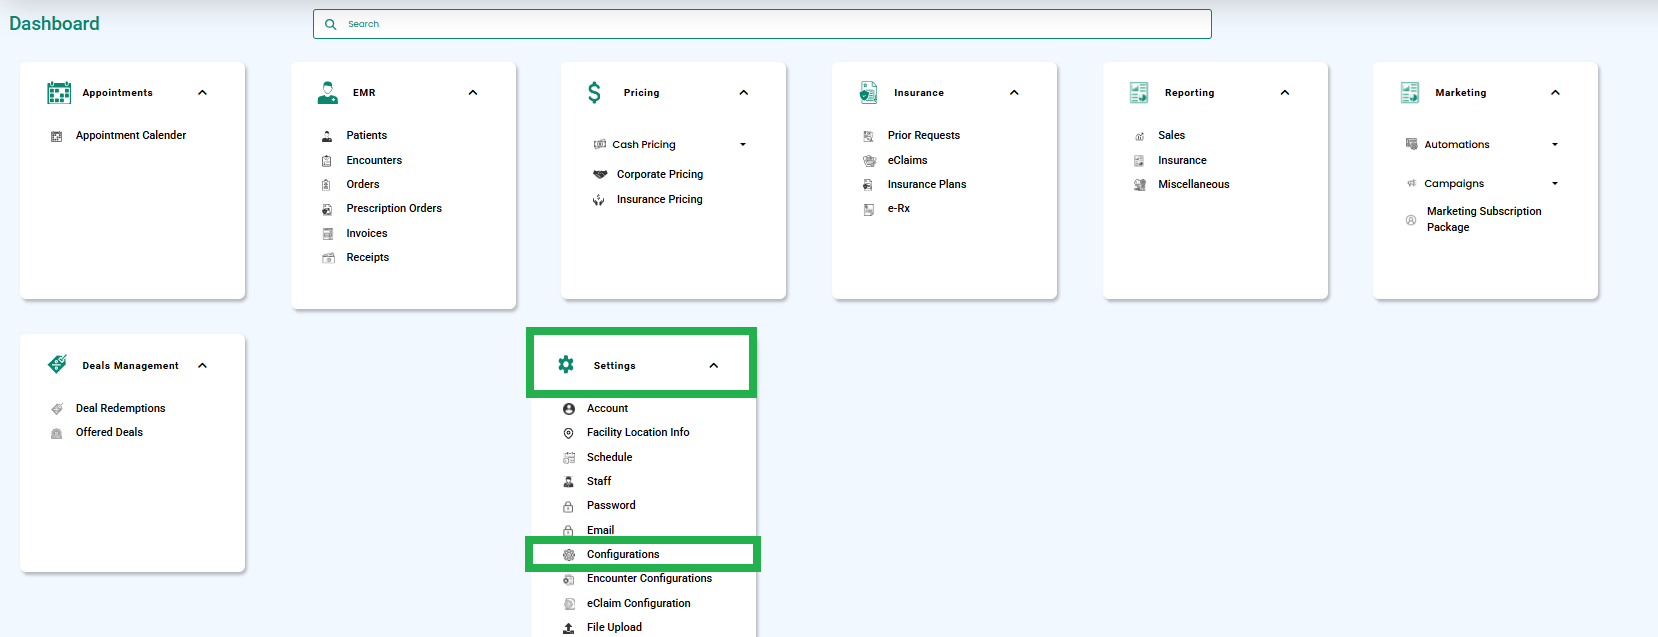
Task: Click the Configurations label in Settings
Action: click(x=623, y=555)
